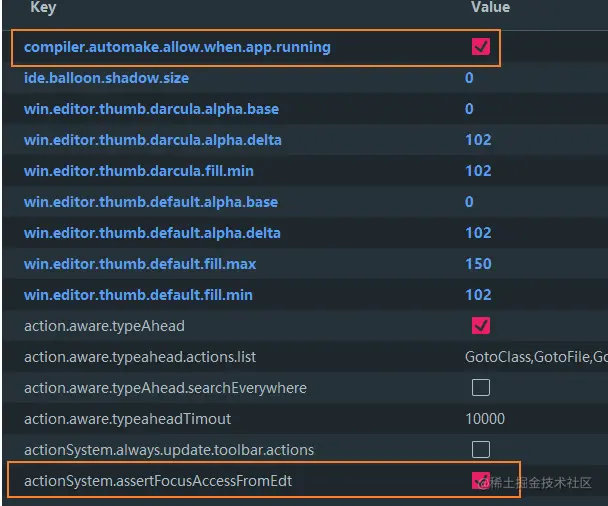Edit GotoClass,GotoFile value
The image size is (608, 506).
coord(536,357)
